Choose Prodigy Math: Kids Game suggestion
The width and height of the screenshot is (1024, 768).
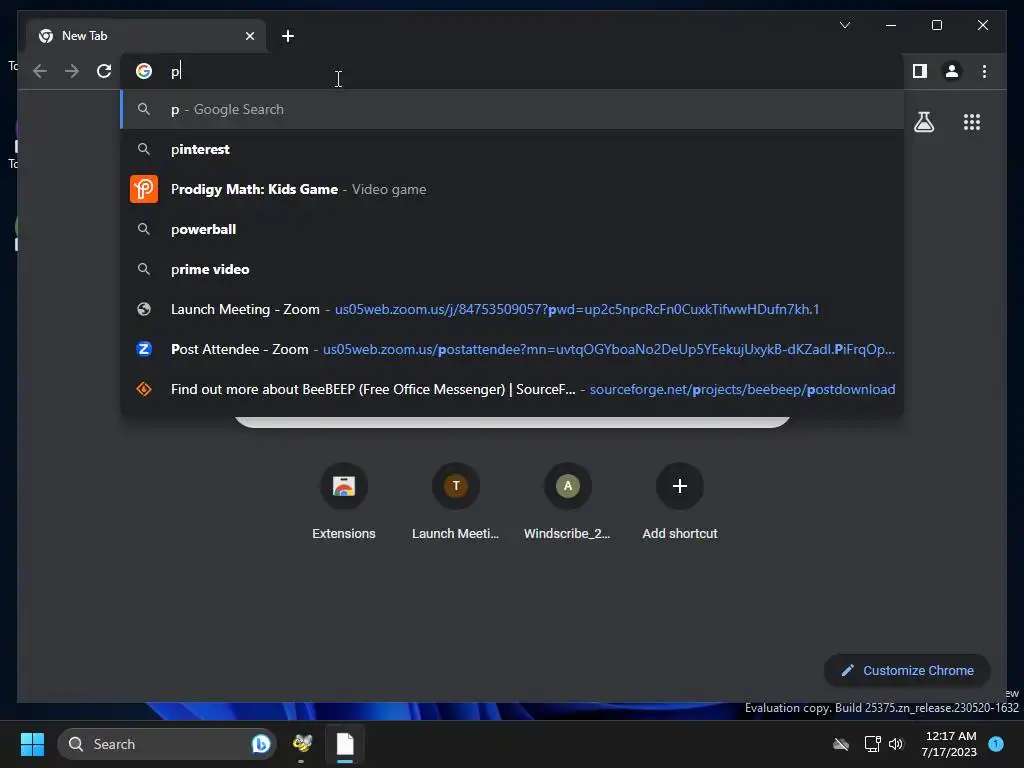point(512,189)
